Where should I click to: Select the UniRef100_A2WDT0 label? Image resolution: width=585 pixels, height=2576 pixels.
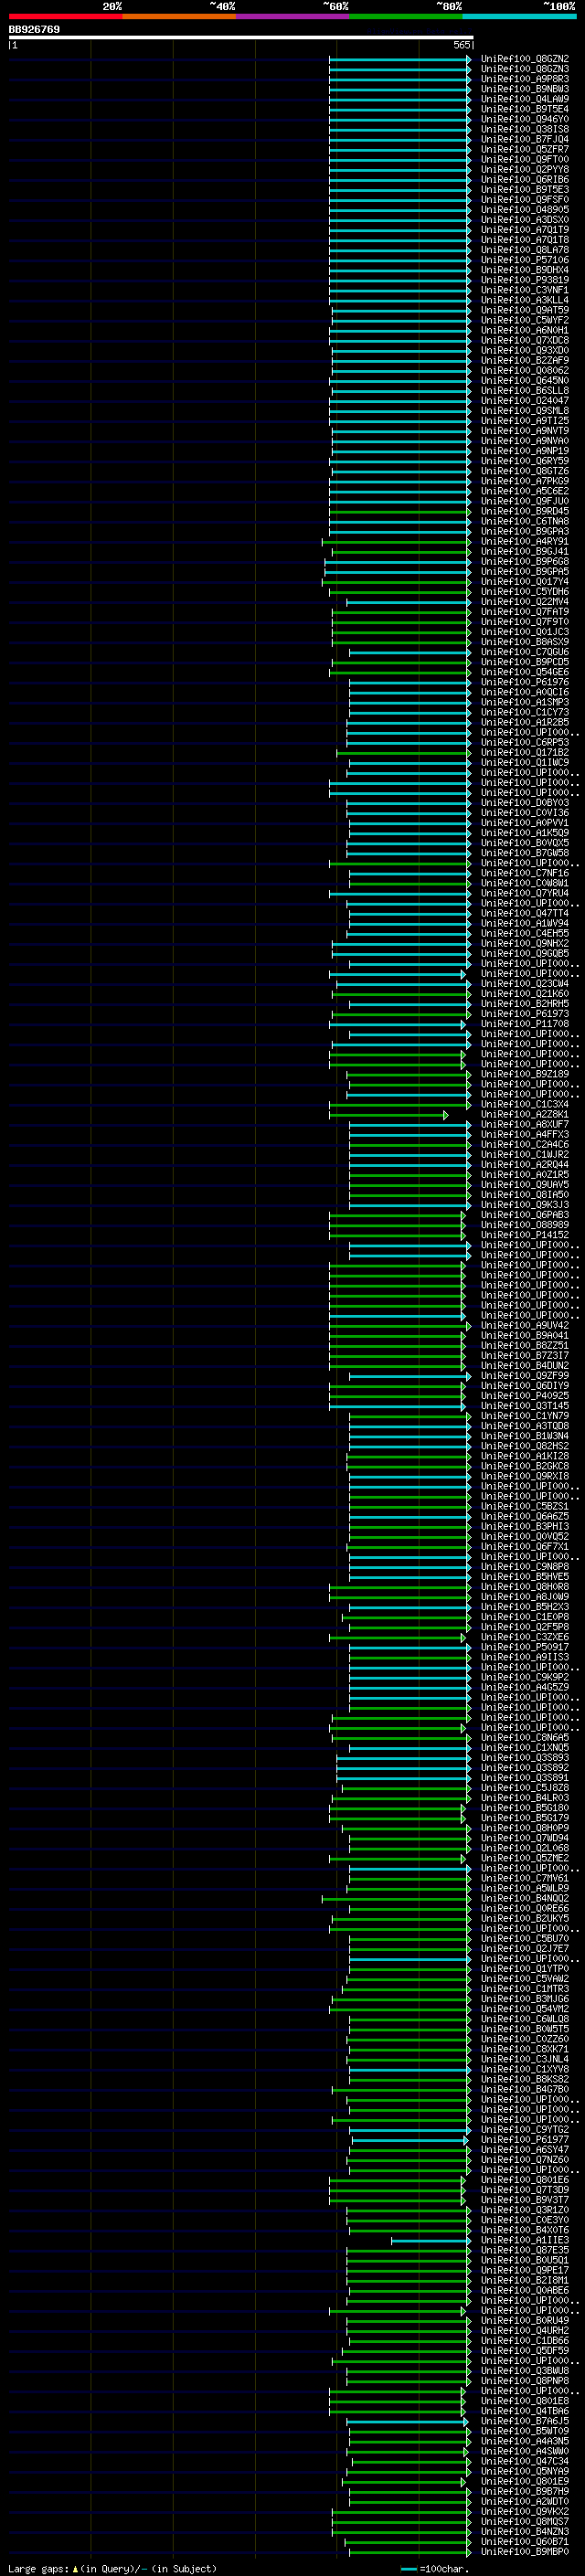(x=525, y=2502)
